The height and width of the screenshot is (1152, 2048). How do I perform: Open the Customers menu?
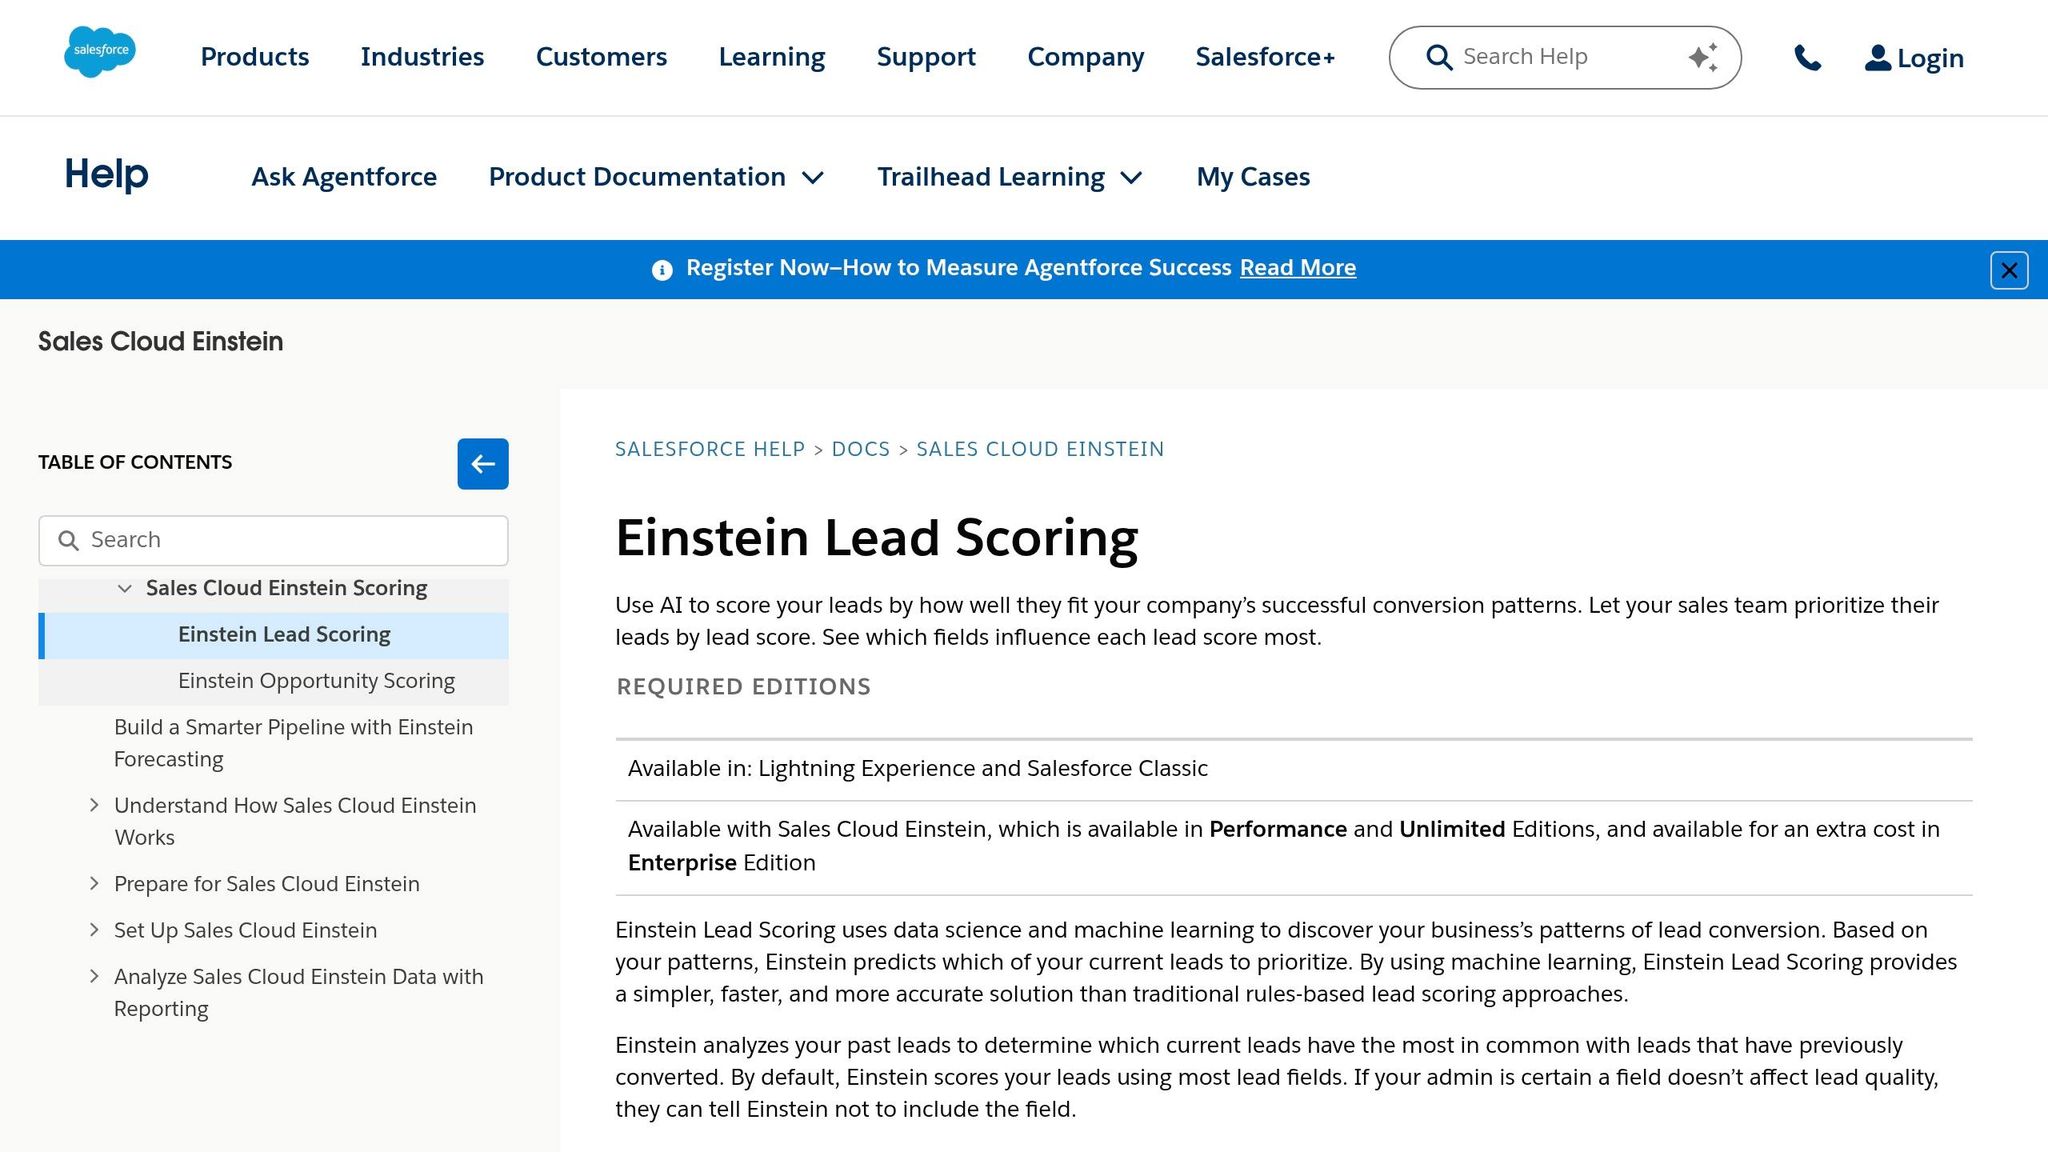pyautogui.click(x=601, y=57)
